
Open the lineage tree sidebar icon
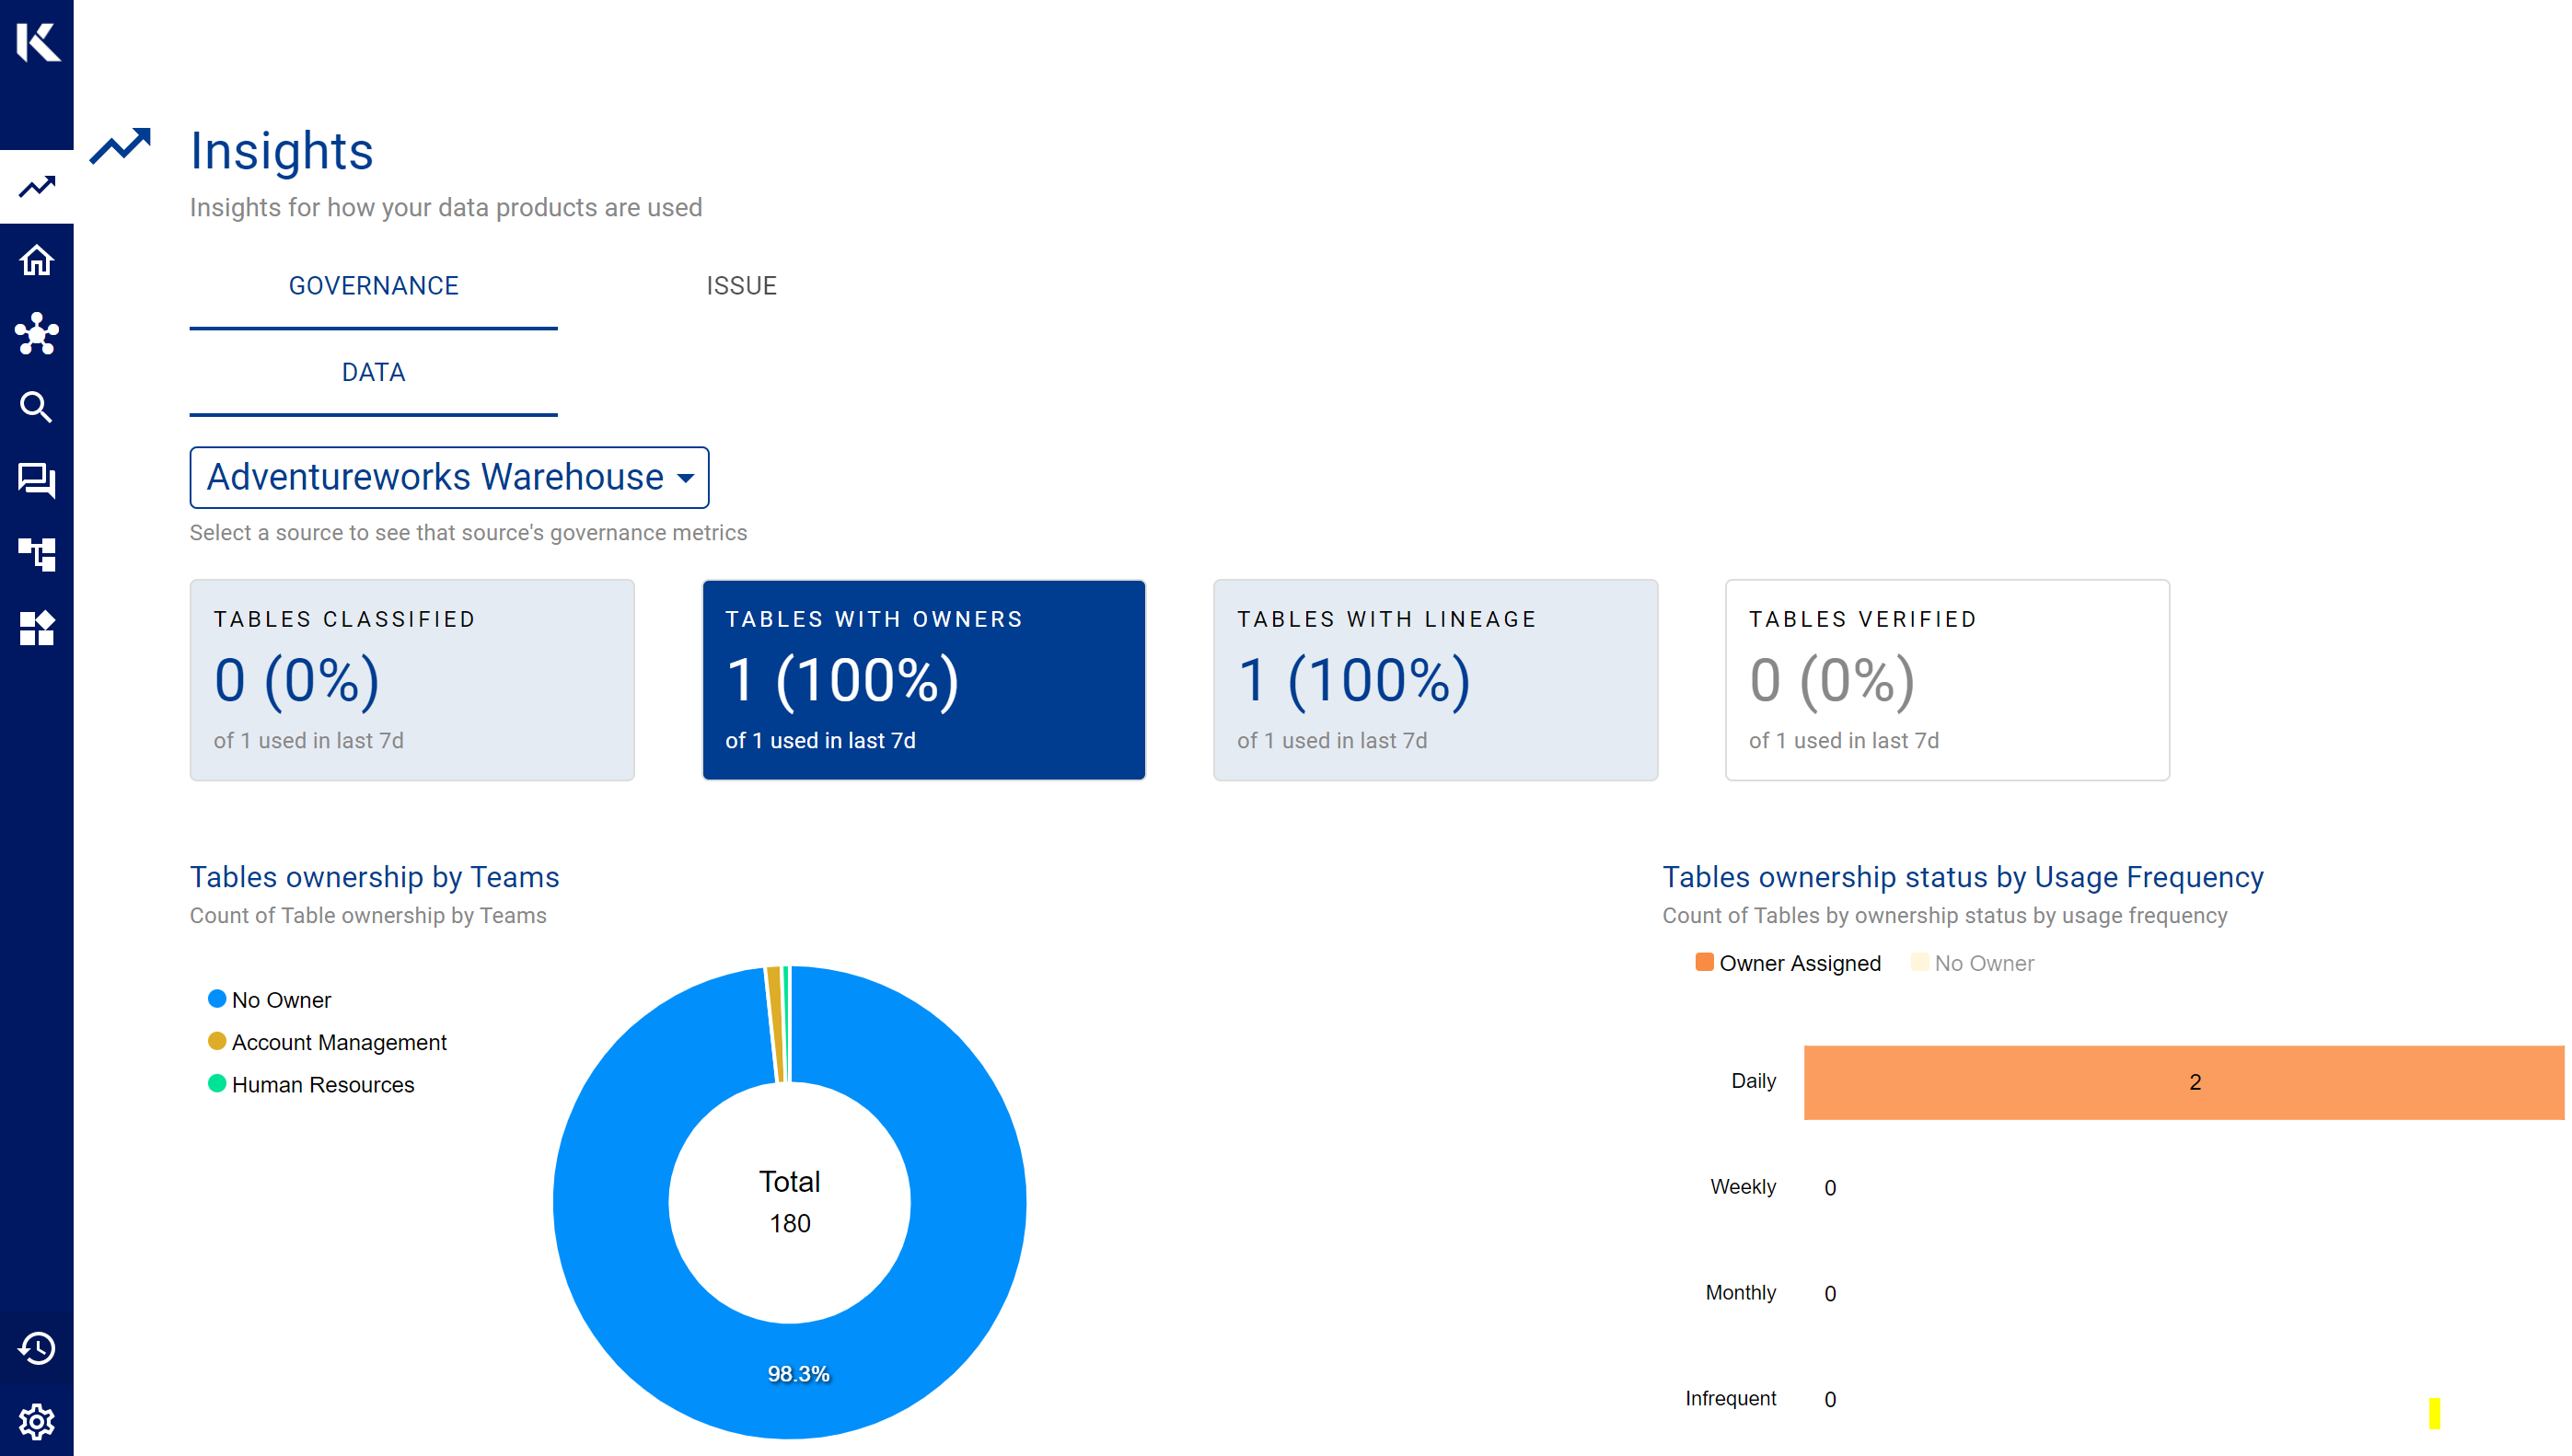(37, 554)
